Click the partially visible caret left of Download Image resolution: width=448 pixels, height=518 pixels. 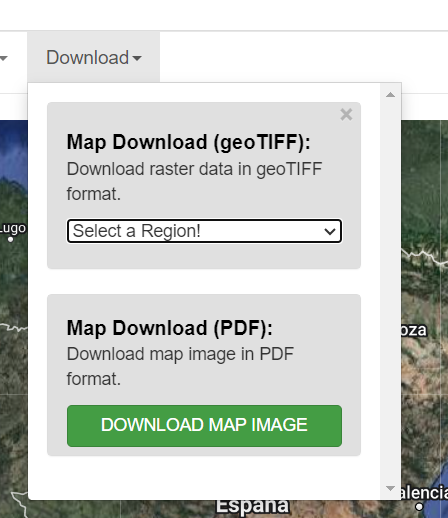[x=4, y=59]
